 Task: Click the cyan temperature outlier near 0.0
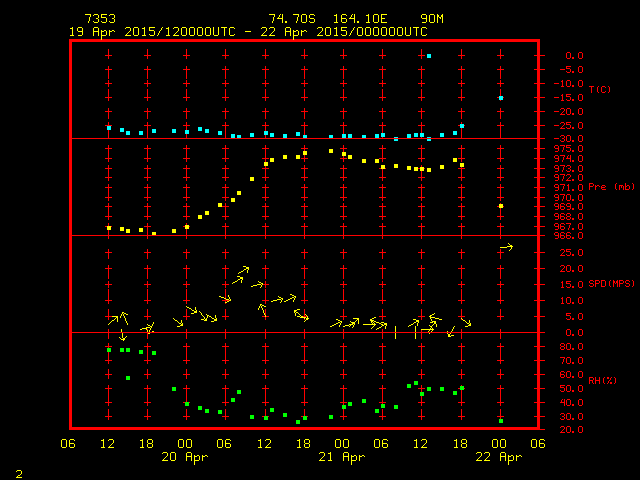[429, 56]
